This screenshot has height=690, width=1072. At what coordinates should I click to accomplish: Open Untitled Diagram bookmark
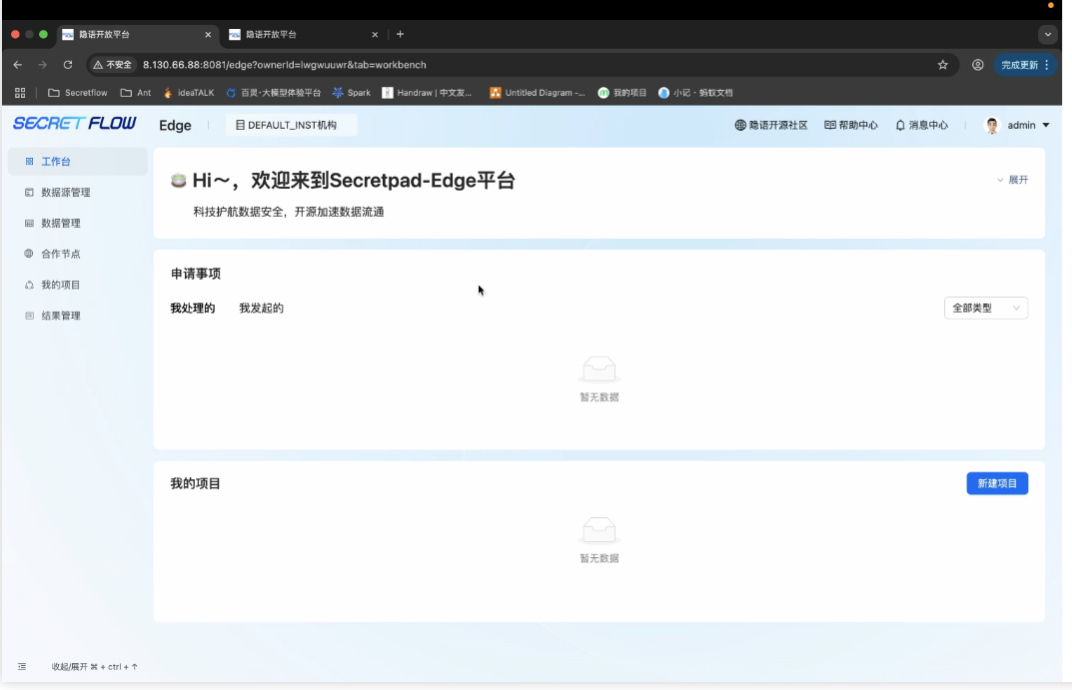point(537,93)
